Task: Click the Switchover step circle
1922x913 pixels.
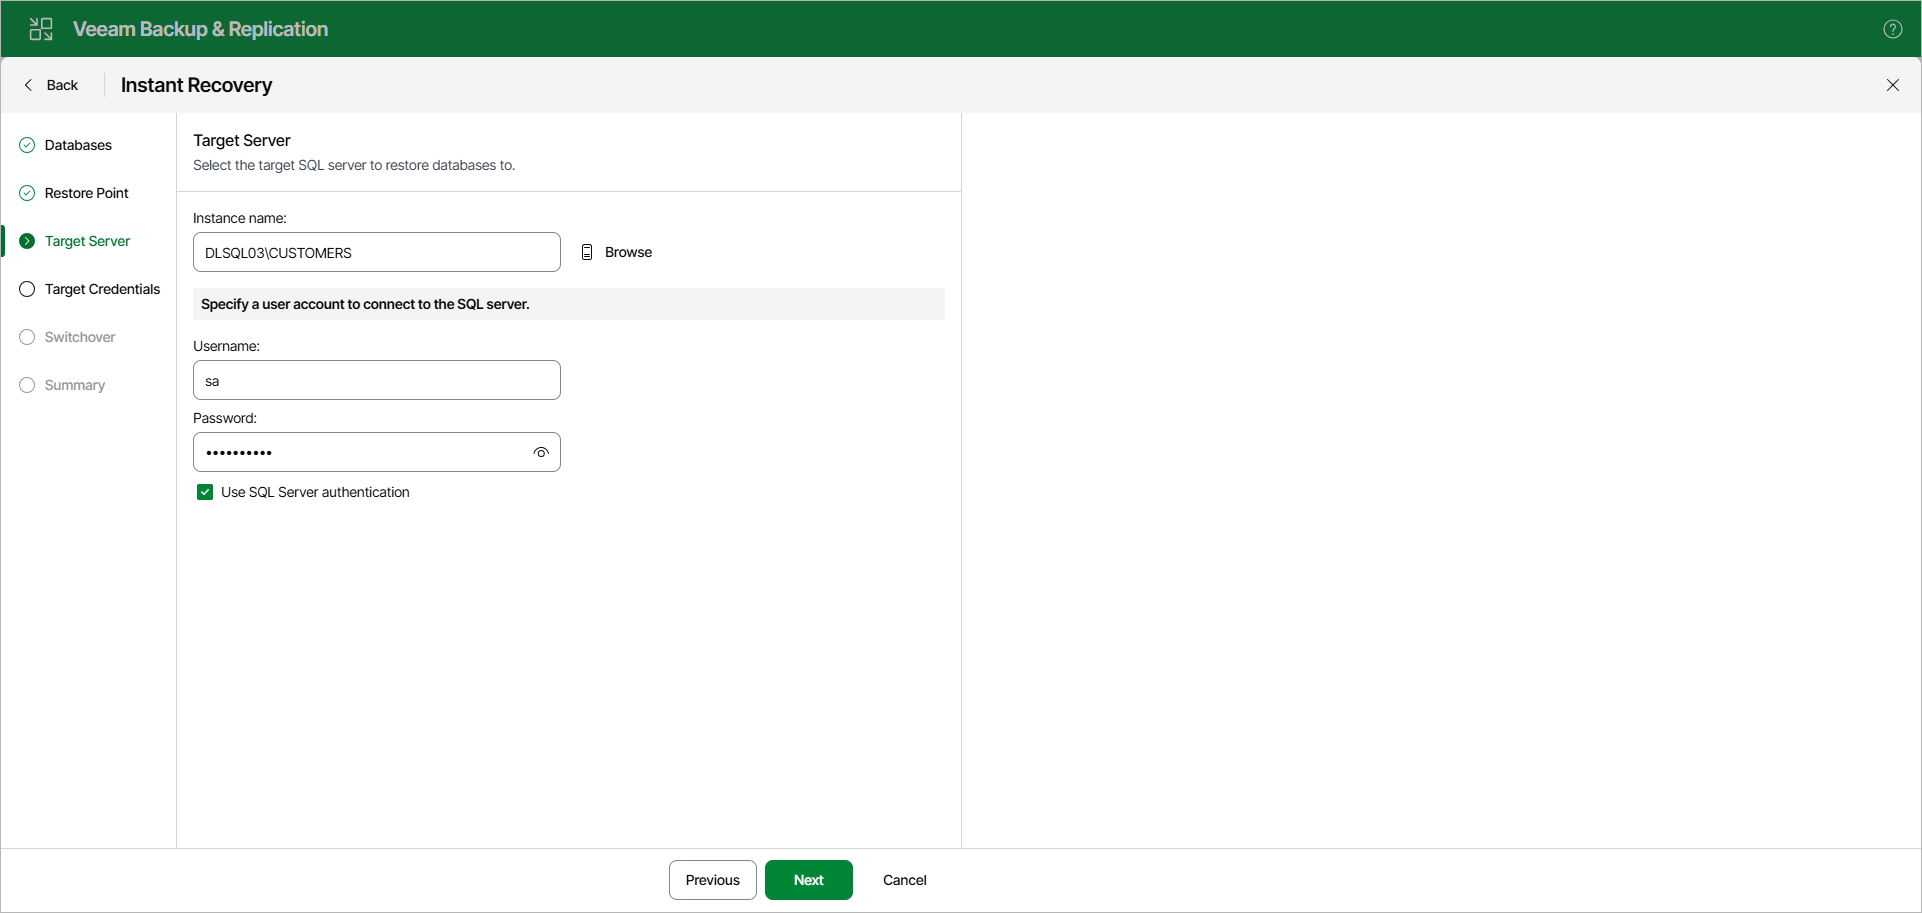Action: [27, 337]
